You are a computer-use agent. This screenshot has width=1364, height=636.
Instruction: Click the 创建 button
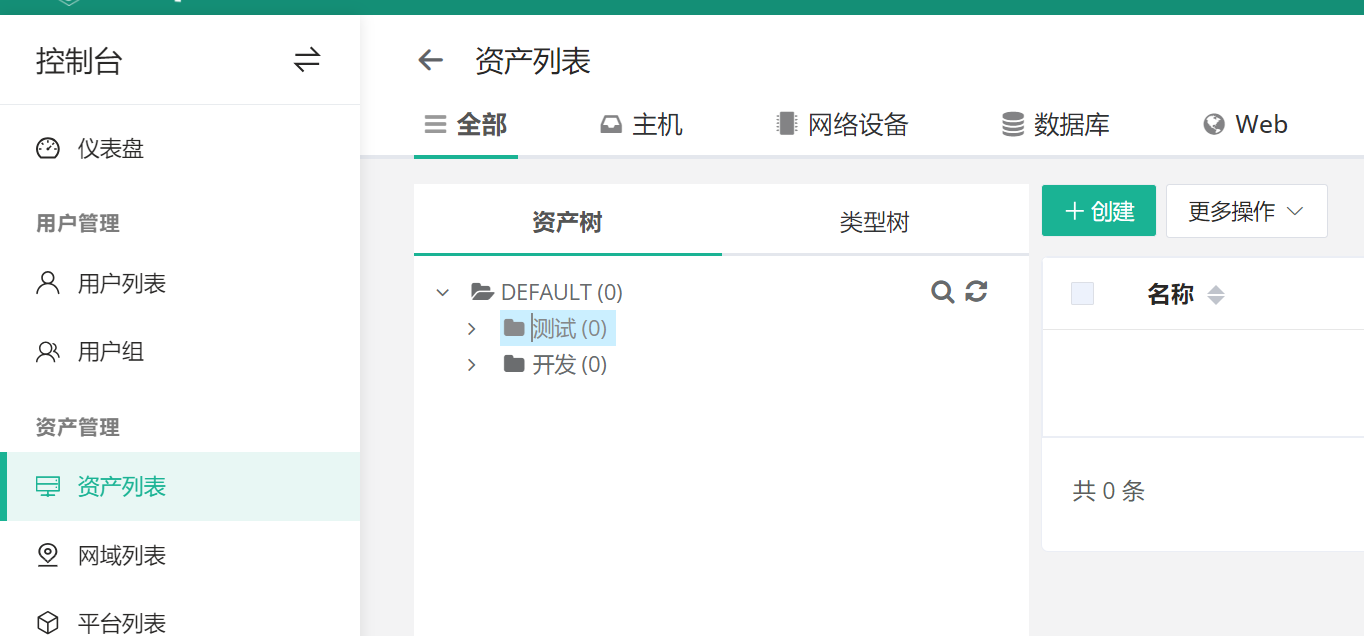pyautogui.click(x=1098, y=211)
